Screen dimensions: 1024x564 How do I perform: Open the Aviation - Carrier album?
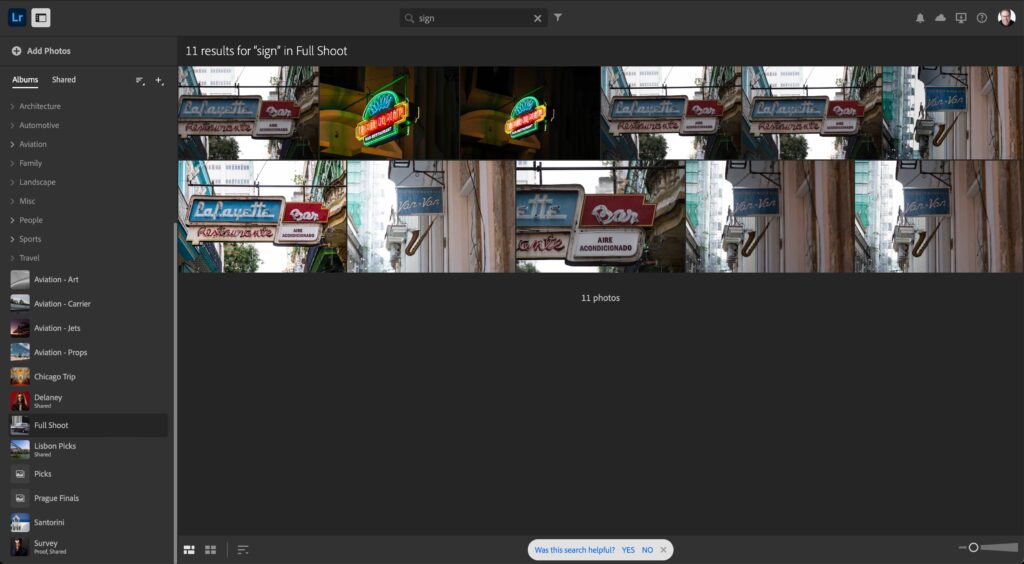pyautogui.click(x=88, y=304)
